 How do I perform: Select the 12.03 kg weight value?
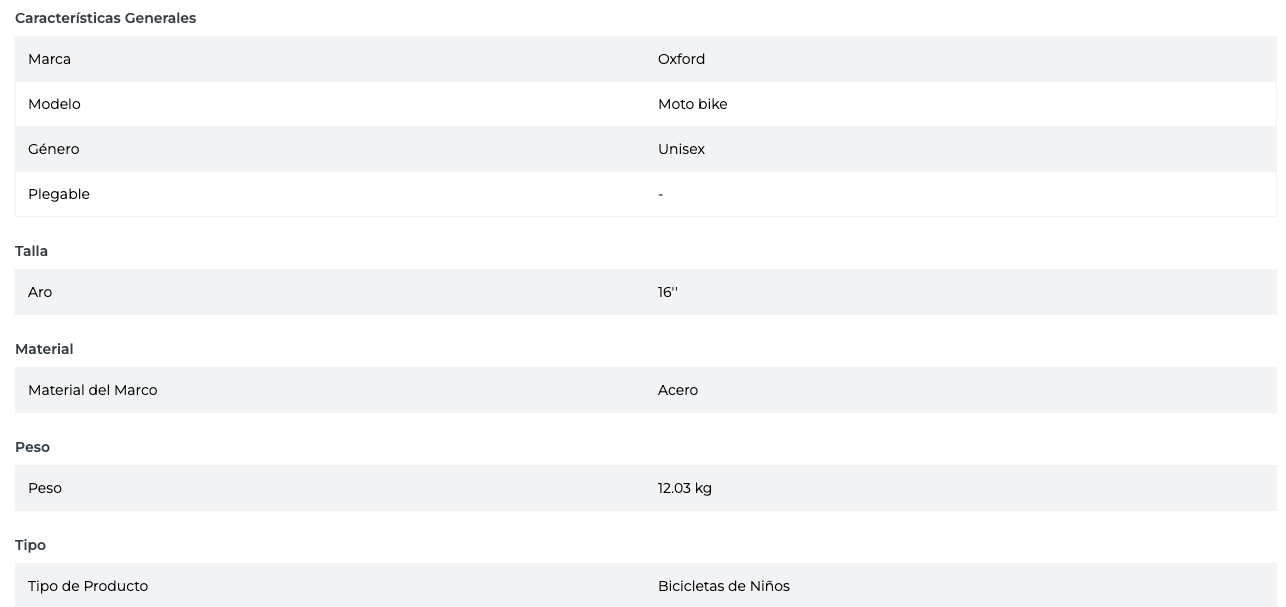684,488
